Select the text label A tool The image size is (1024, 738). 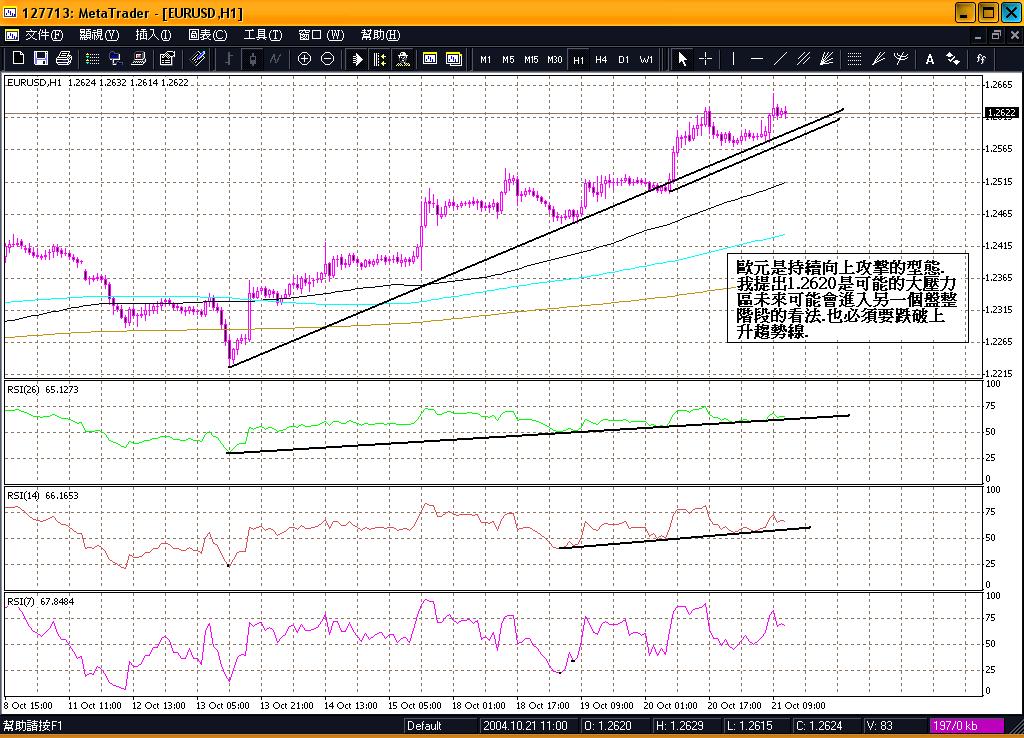930,59
